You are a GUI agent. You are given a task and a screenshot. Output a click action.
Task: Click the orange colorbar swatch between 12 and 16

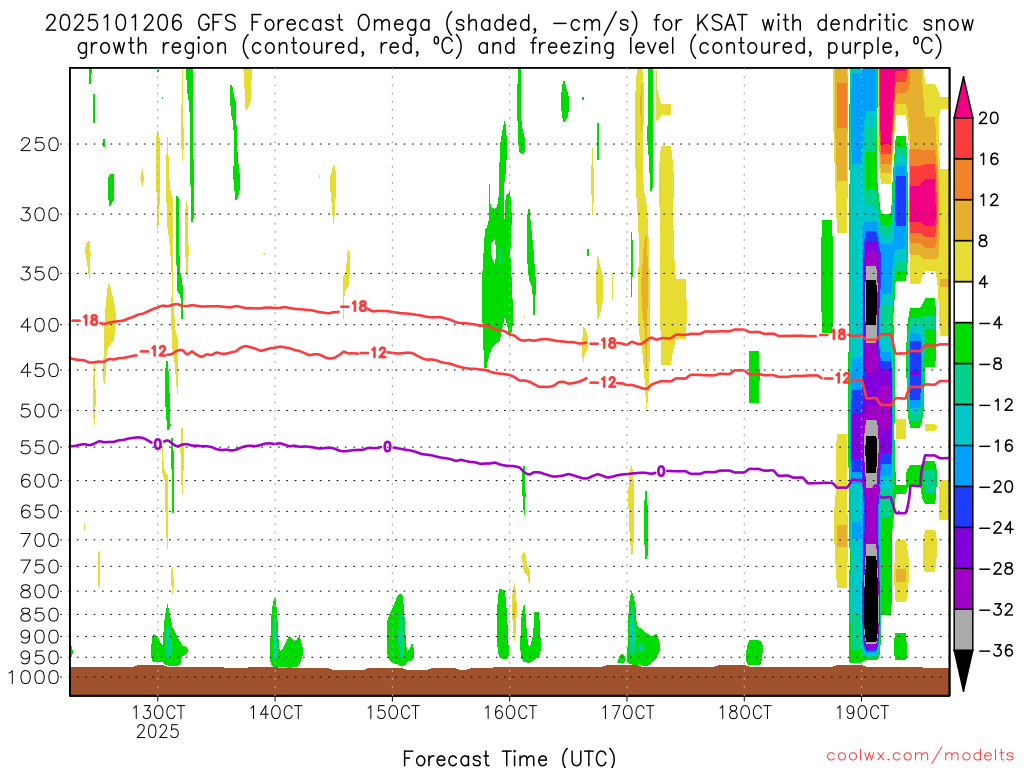[963, 179]
